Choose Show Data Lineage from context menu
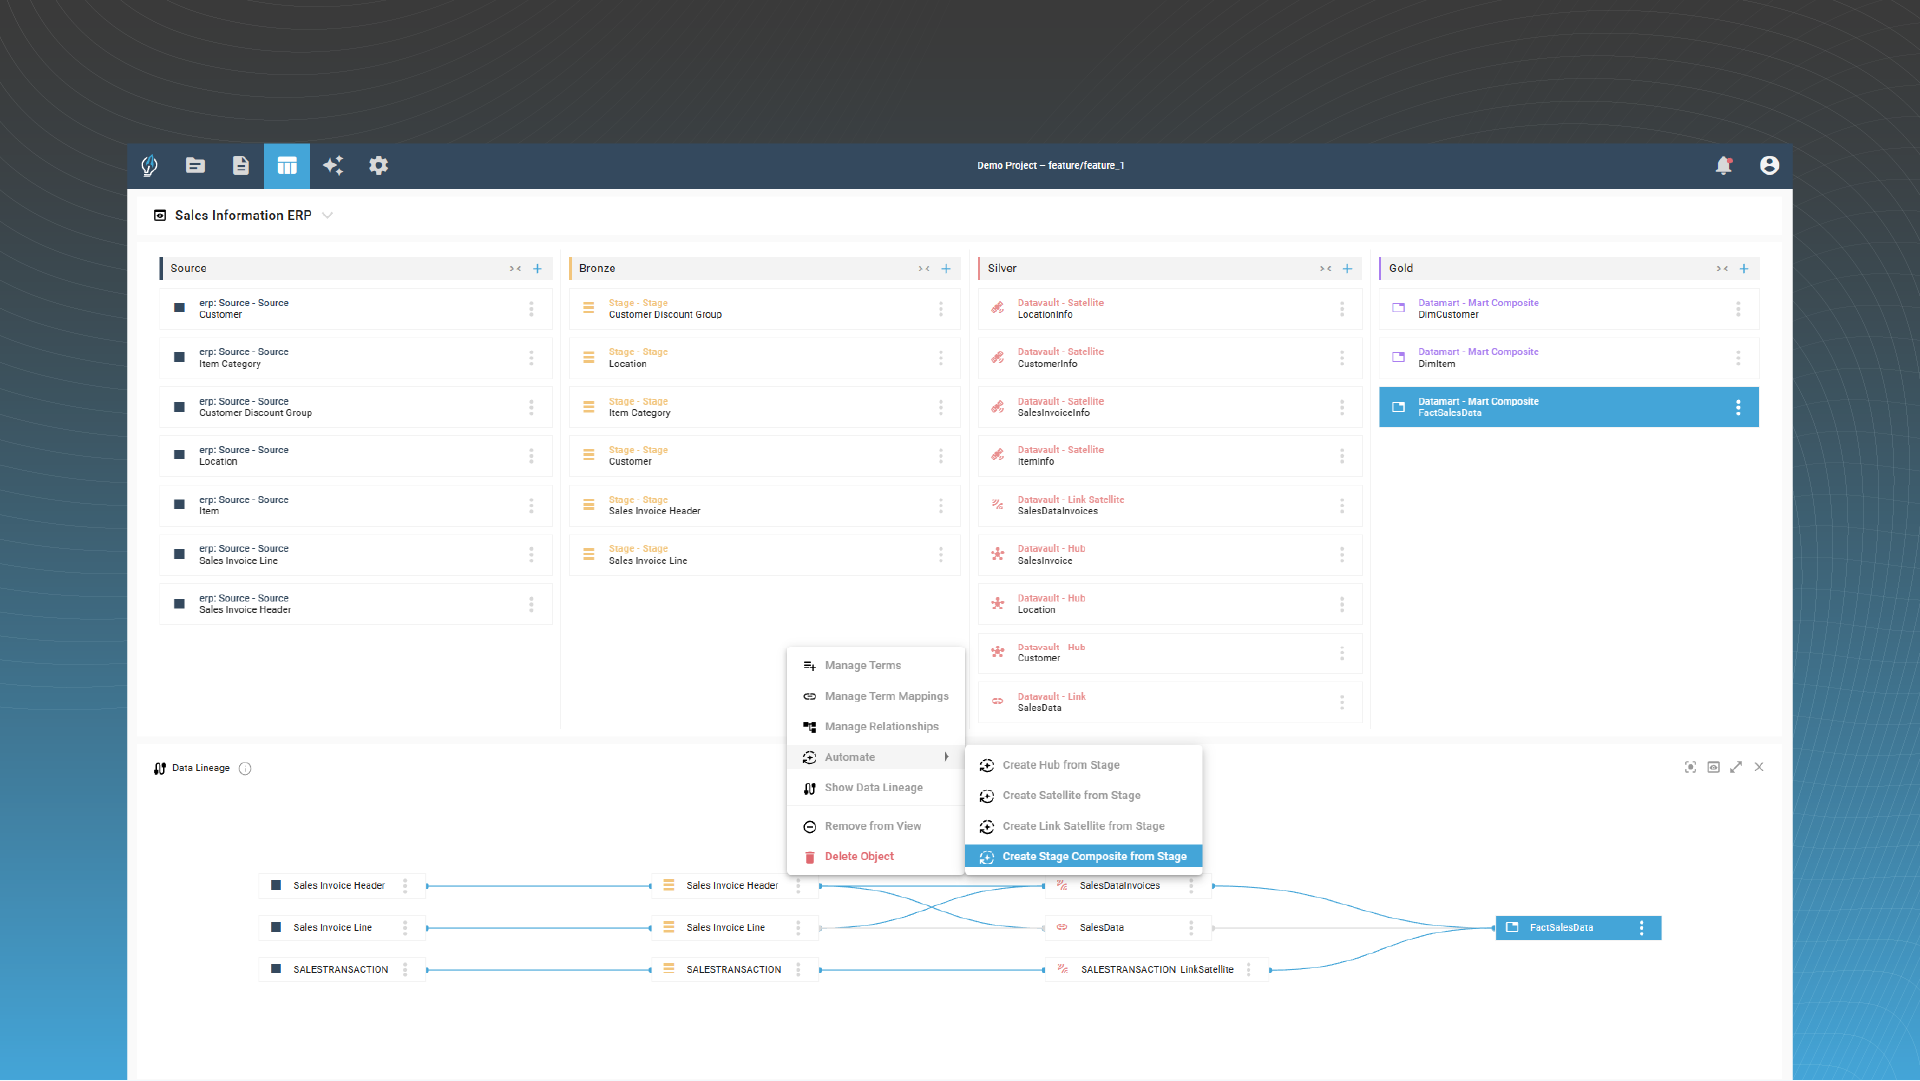 pyautogui.click(x=873, y=787)
